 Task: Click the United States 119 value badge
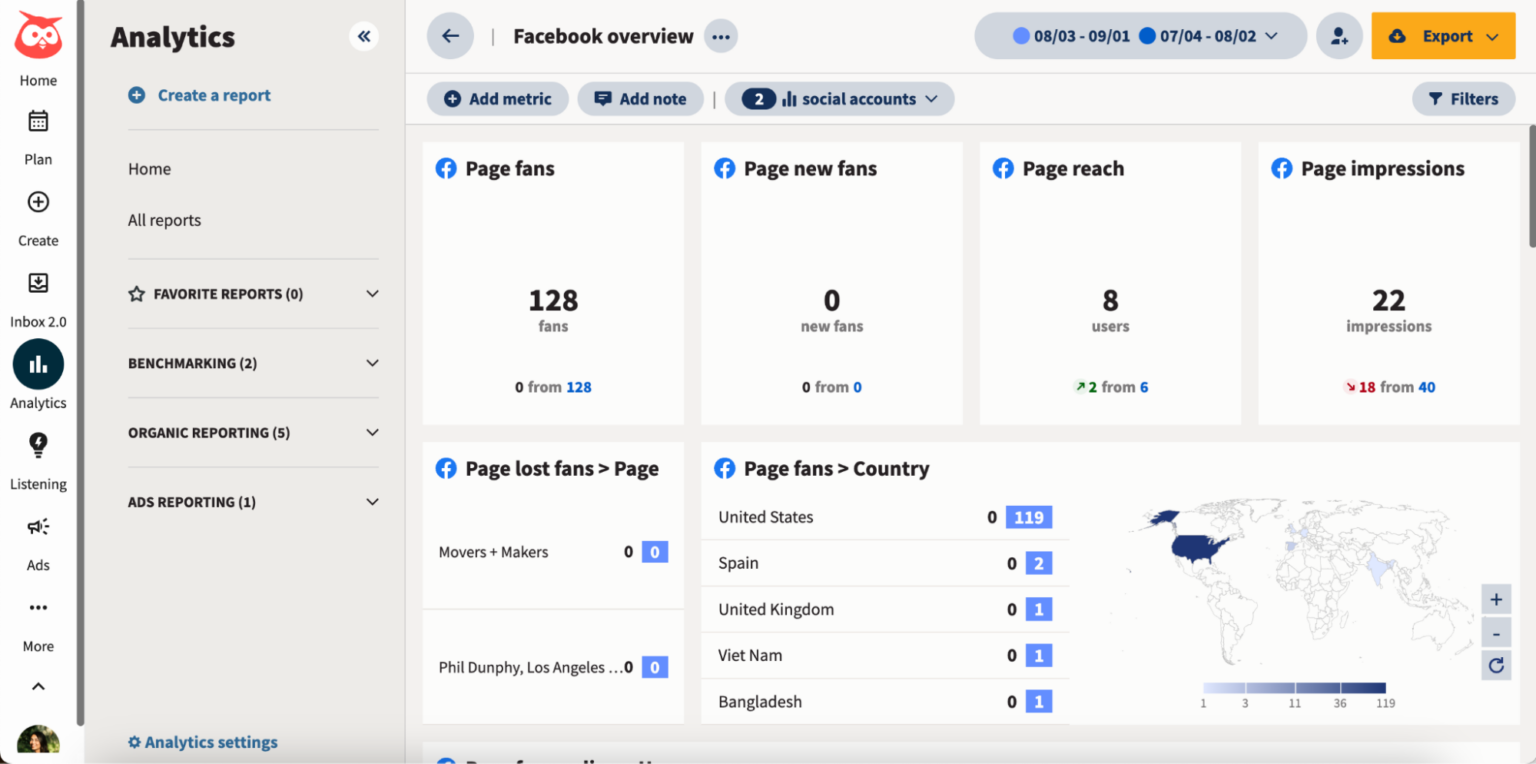click(x=1029, y=517)
